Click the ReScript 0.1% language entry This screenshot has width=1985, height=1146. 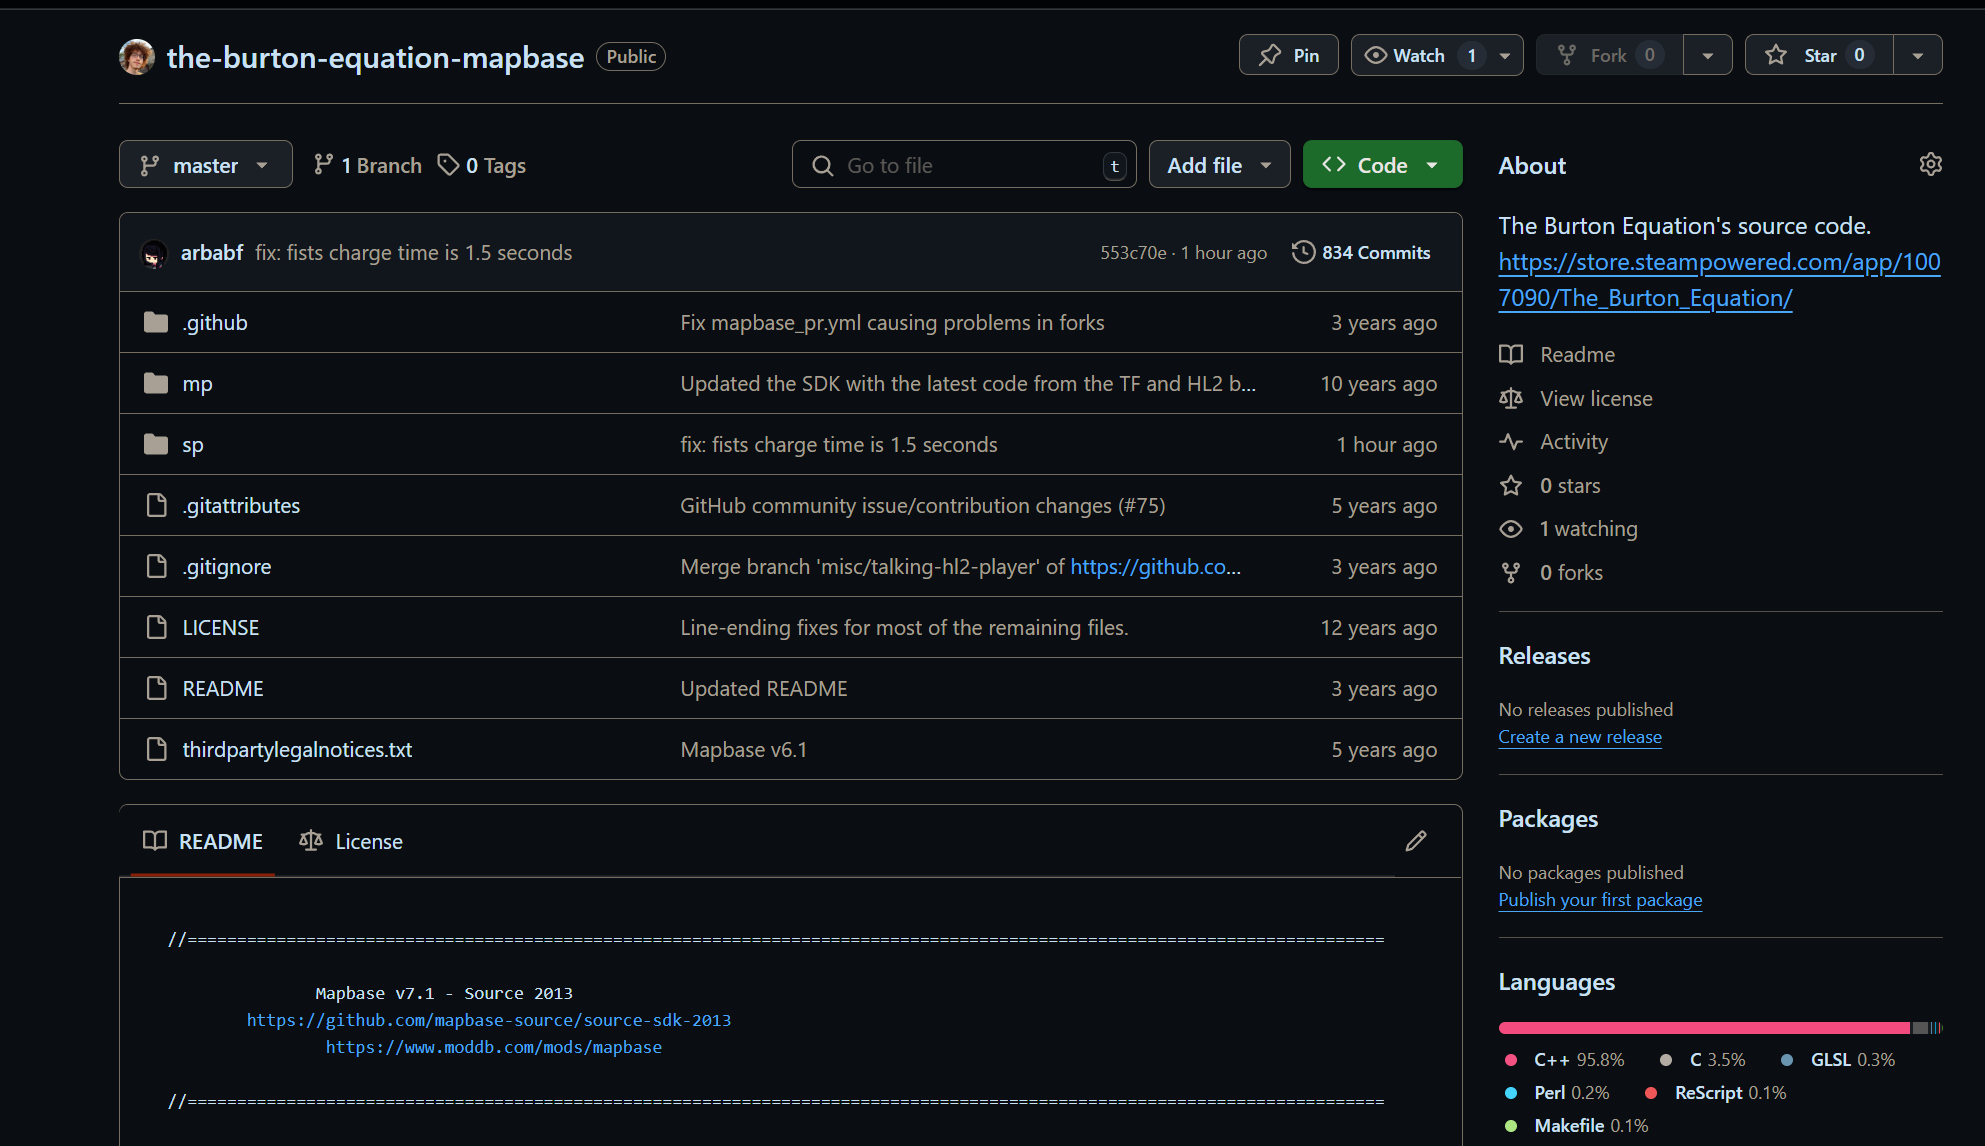(x=1715, y=1093)
